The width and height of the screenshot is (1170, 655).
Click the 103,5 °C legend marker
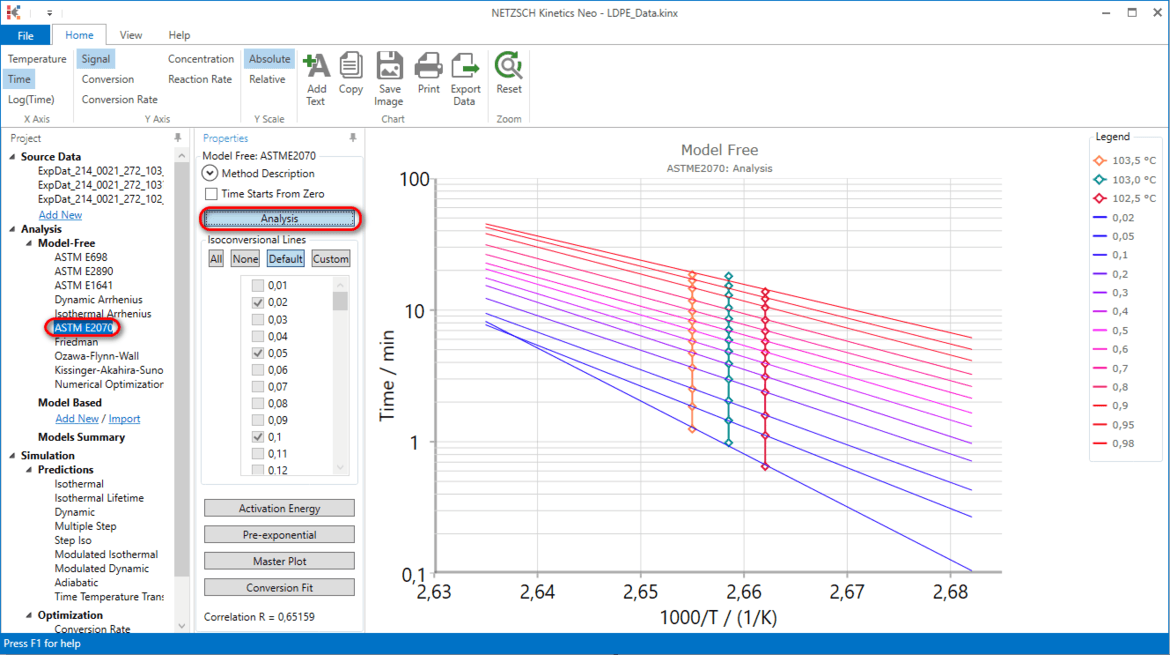(x=1099, y=160)
